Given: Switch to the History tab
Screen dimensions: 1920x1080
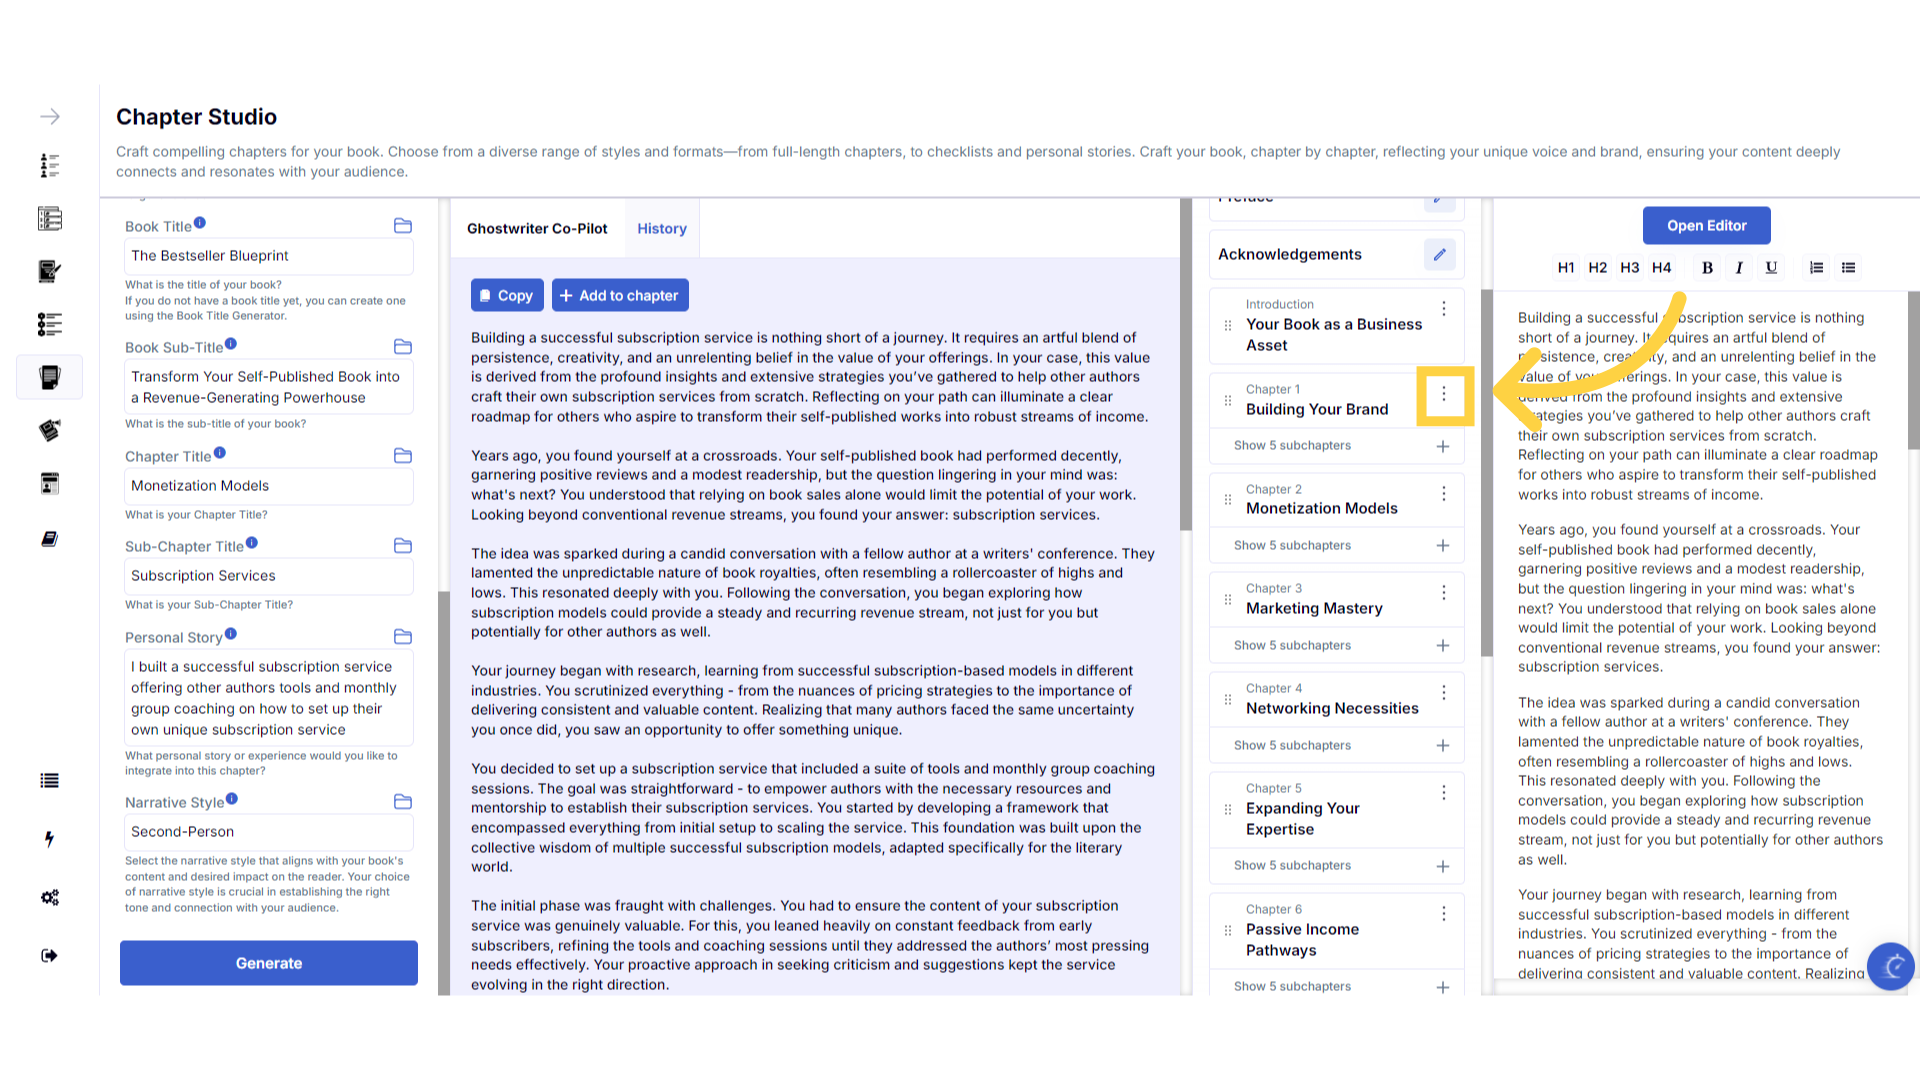Looking at the screenshot, I should [661, 228].
